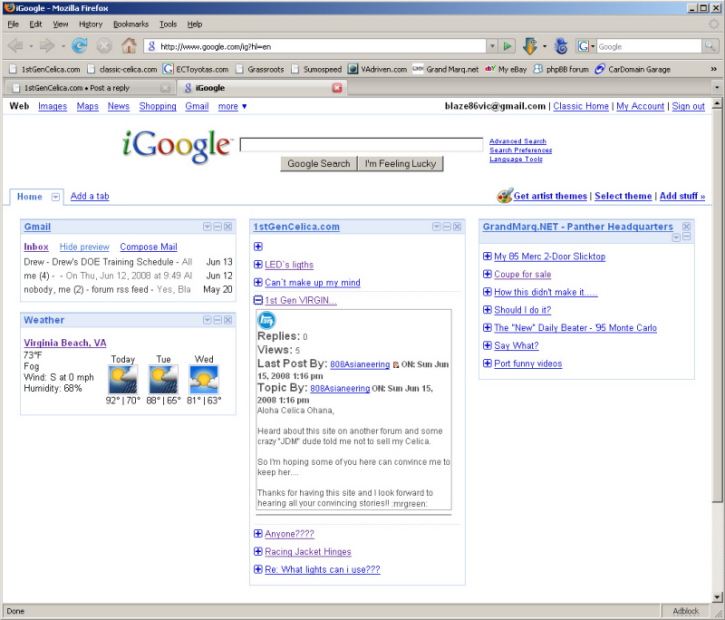The height and width of the screenshot is (620, 725).
Task: Click the page vertical scrollbar down arrow
Action: [717, 597]
